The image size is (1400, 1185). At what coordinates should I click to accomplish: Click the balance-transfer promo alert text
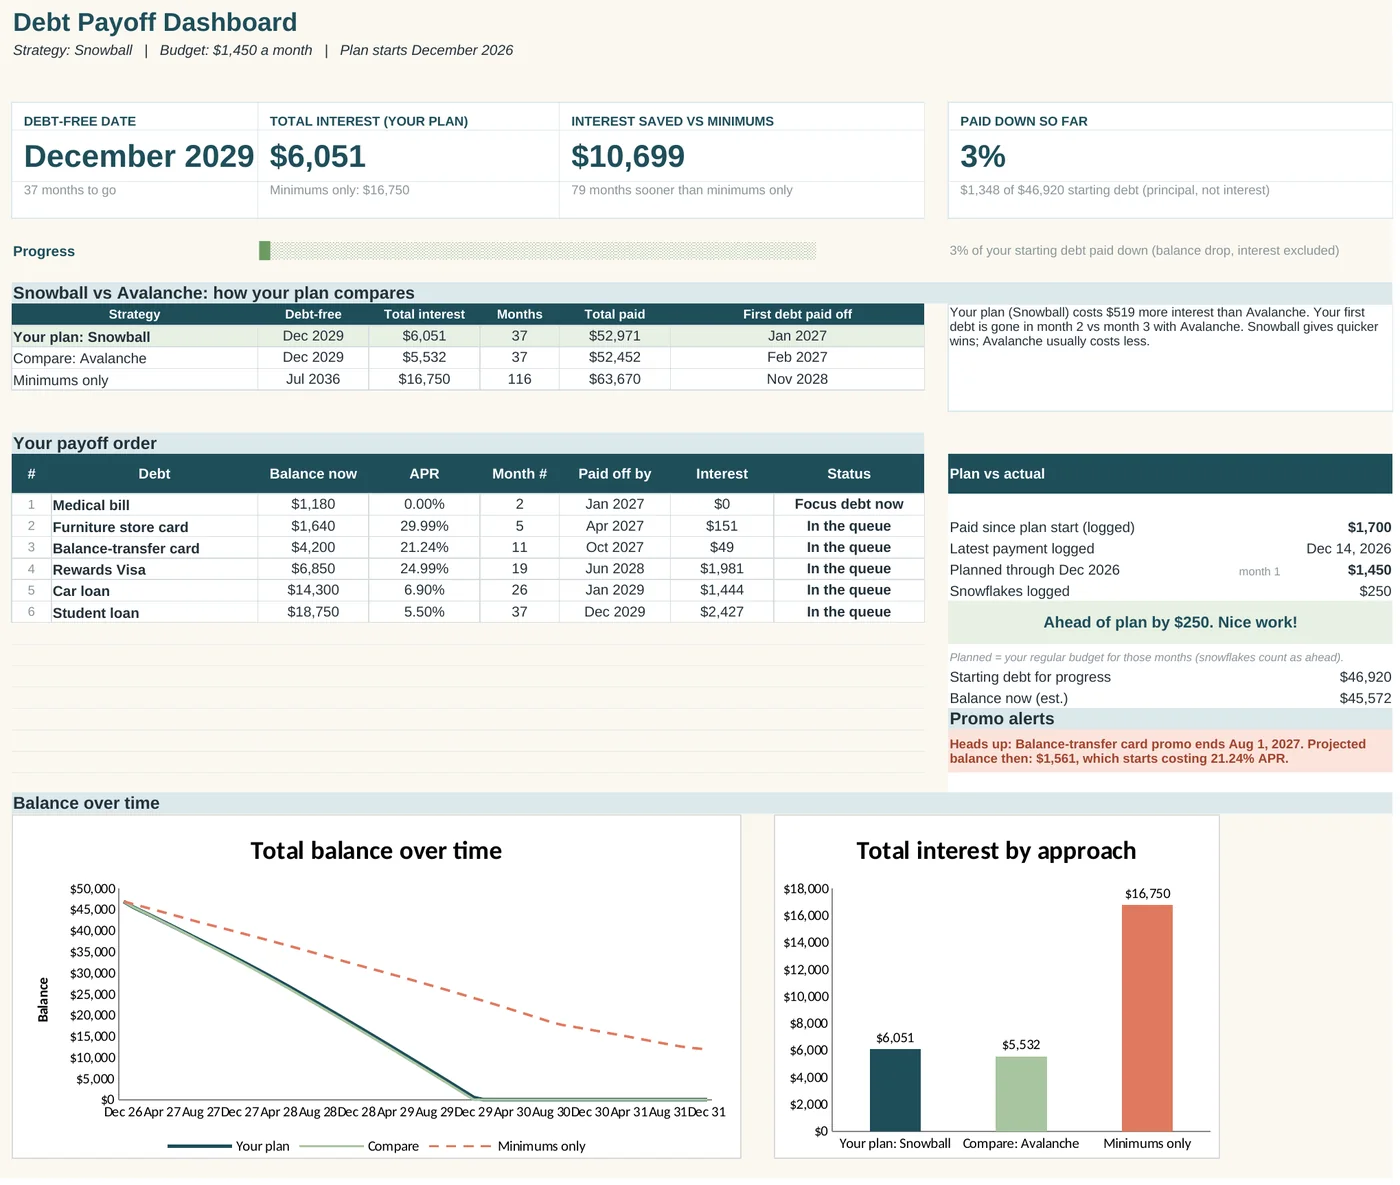coord(1157,751)
